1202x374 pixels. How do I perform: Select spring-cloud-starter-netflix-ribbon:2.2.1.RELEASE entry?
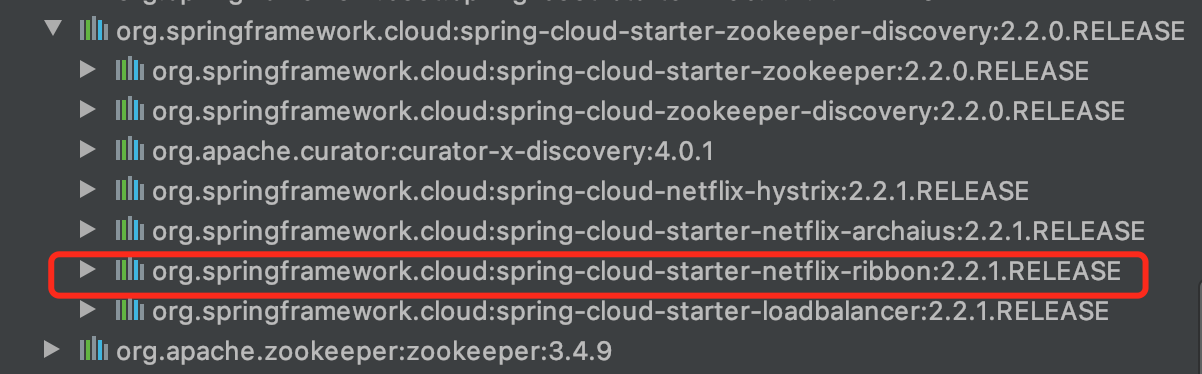click(636, 271)
